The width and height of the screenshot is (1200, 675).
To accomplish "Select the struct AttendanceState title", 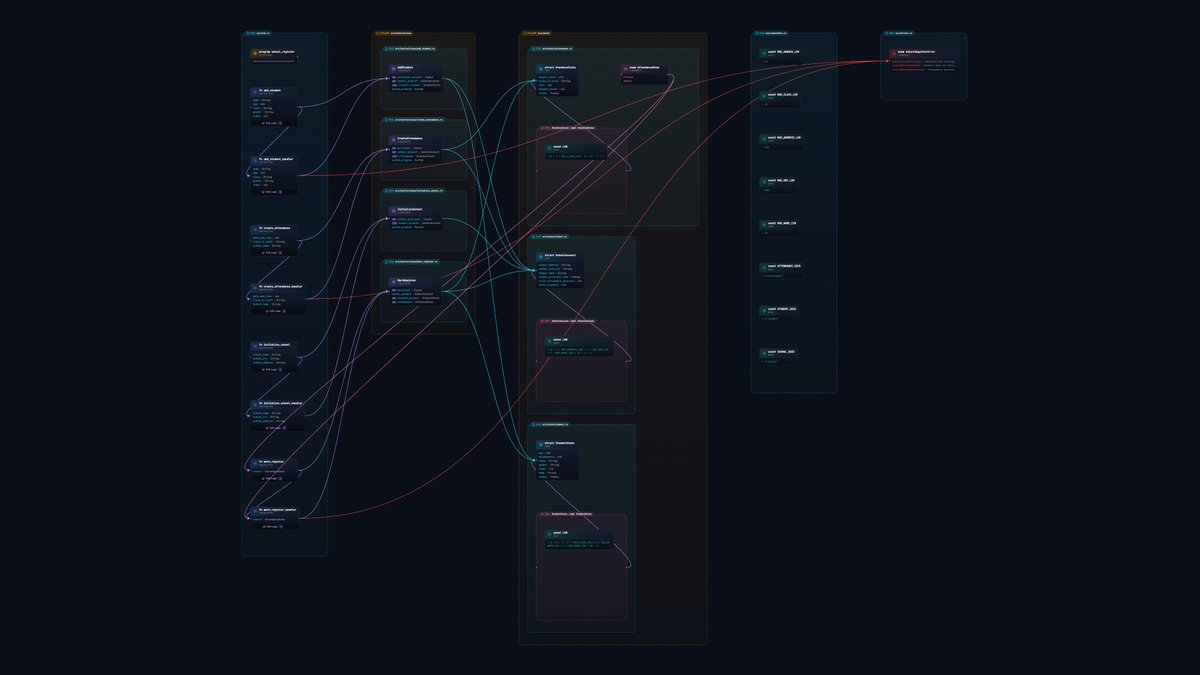I will [560, 67].
